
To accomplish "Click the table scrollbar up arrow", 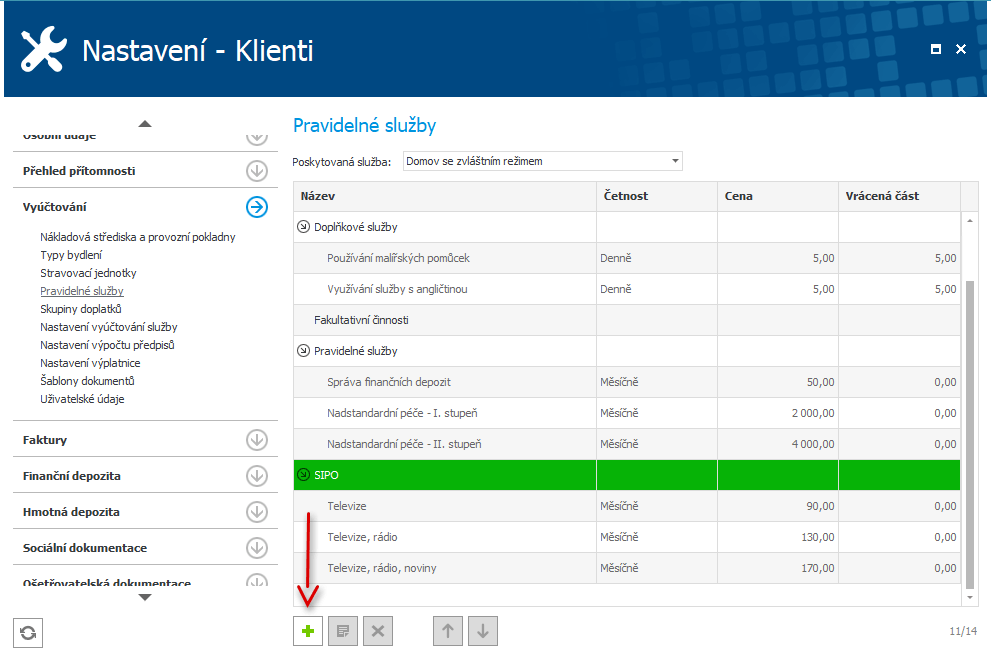I will coord(970,221).
